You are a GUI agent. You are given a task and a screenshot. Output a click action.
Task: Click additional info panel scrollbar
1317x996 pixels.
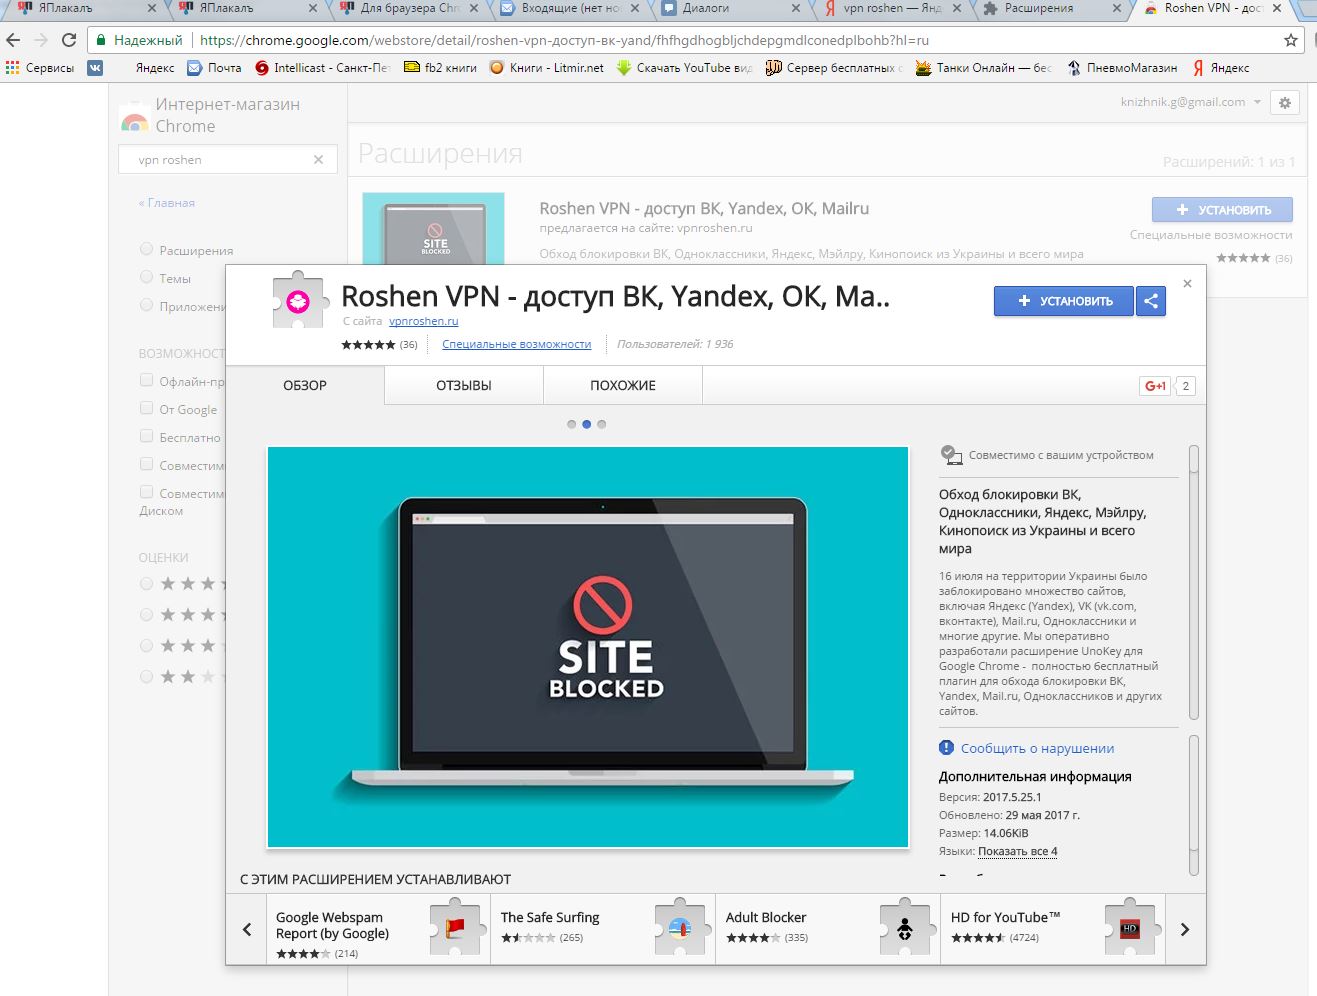pyautogui.click(x=1193, y=805)
